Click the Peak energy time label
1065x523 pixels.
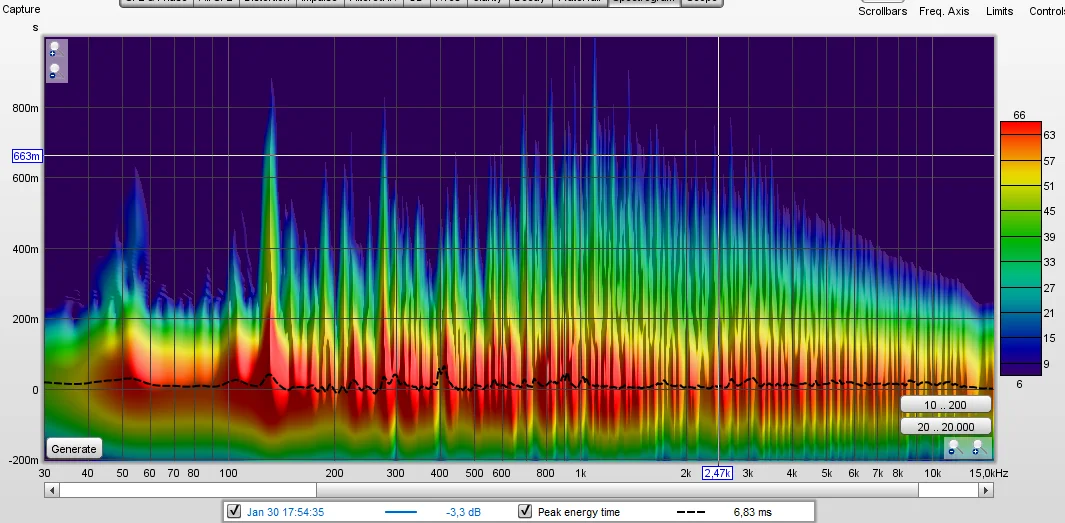pyautogui.click(x=579, y=512)
